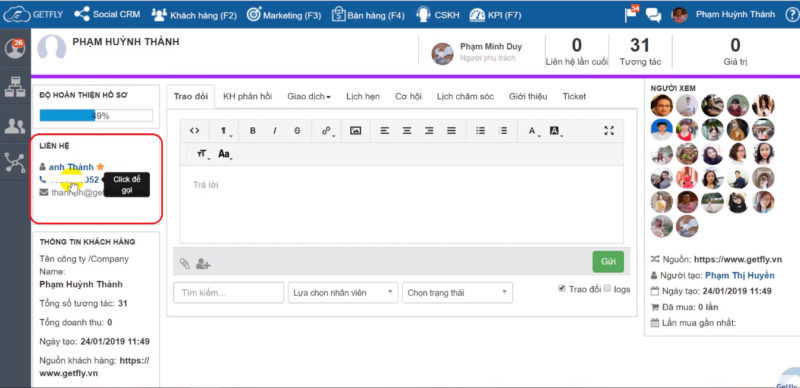Viewport: 800px width, 388px height.
Task: Align text right
Action: [429, 131]
